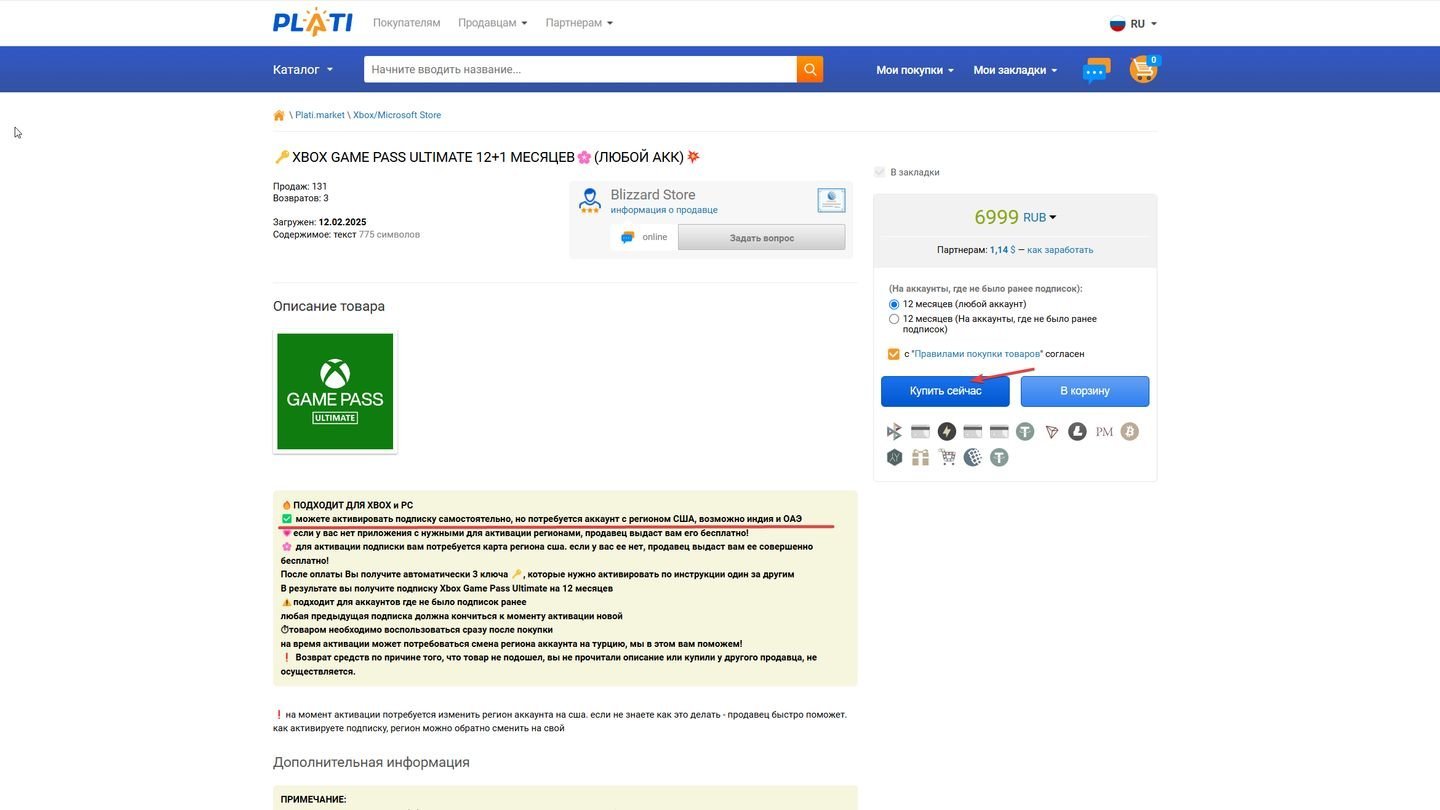Focus the product name search field
The width and height of the screenshot is (1440, 810).
[581, 69]
